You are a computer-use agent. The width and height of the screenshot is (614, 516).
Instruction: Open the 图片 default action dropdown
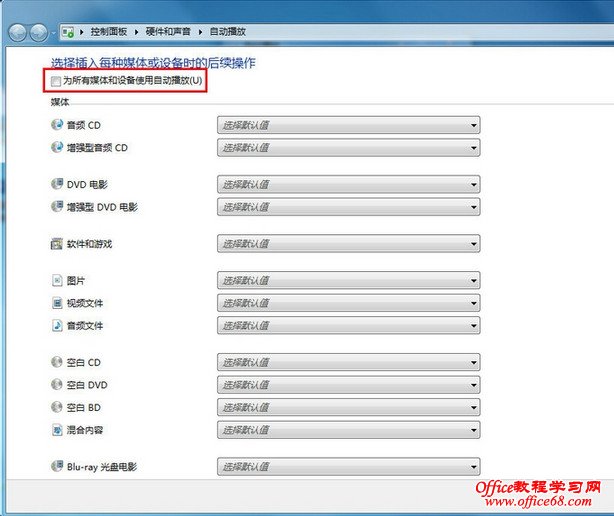349,281
